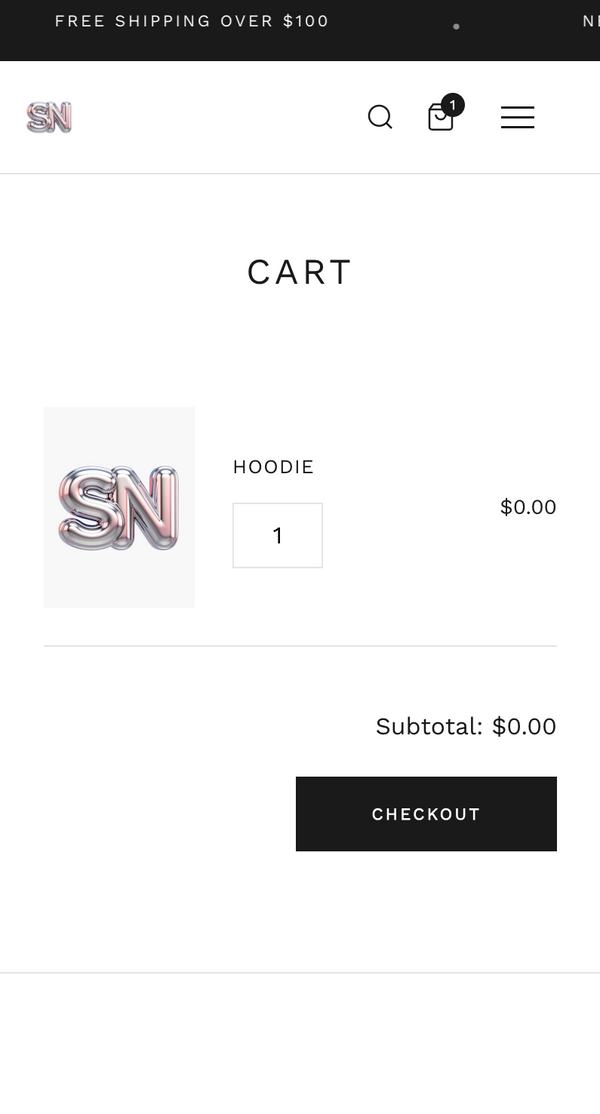Open the main menu from the three-line icon
Viewport: 600px width, 1114px height.
[517, 117]
